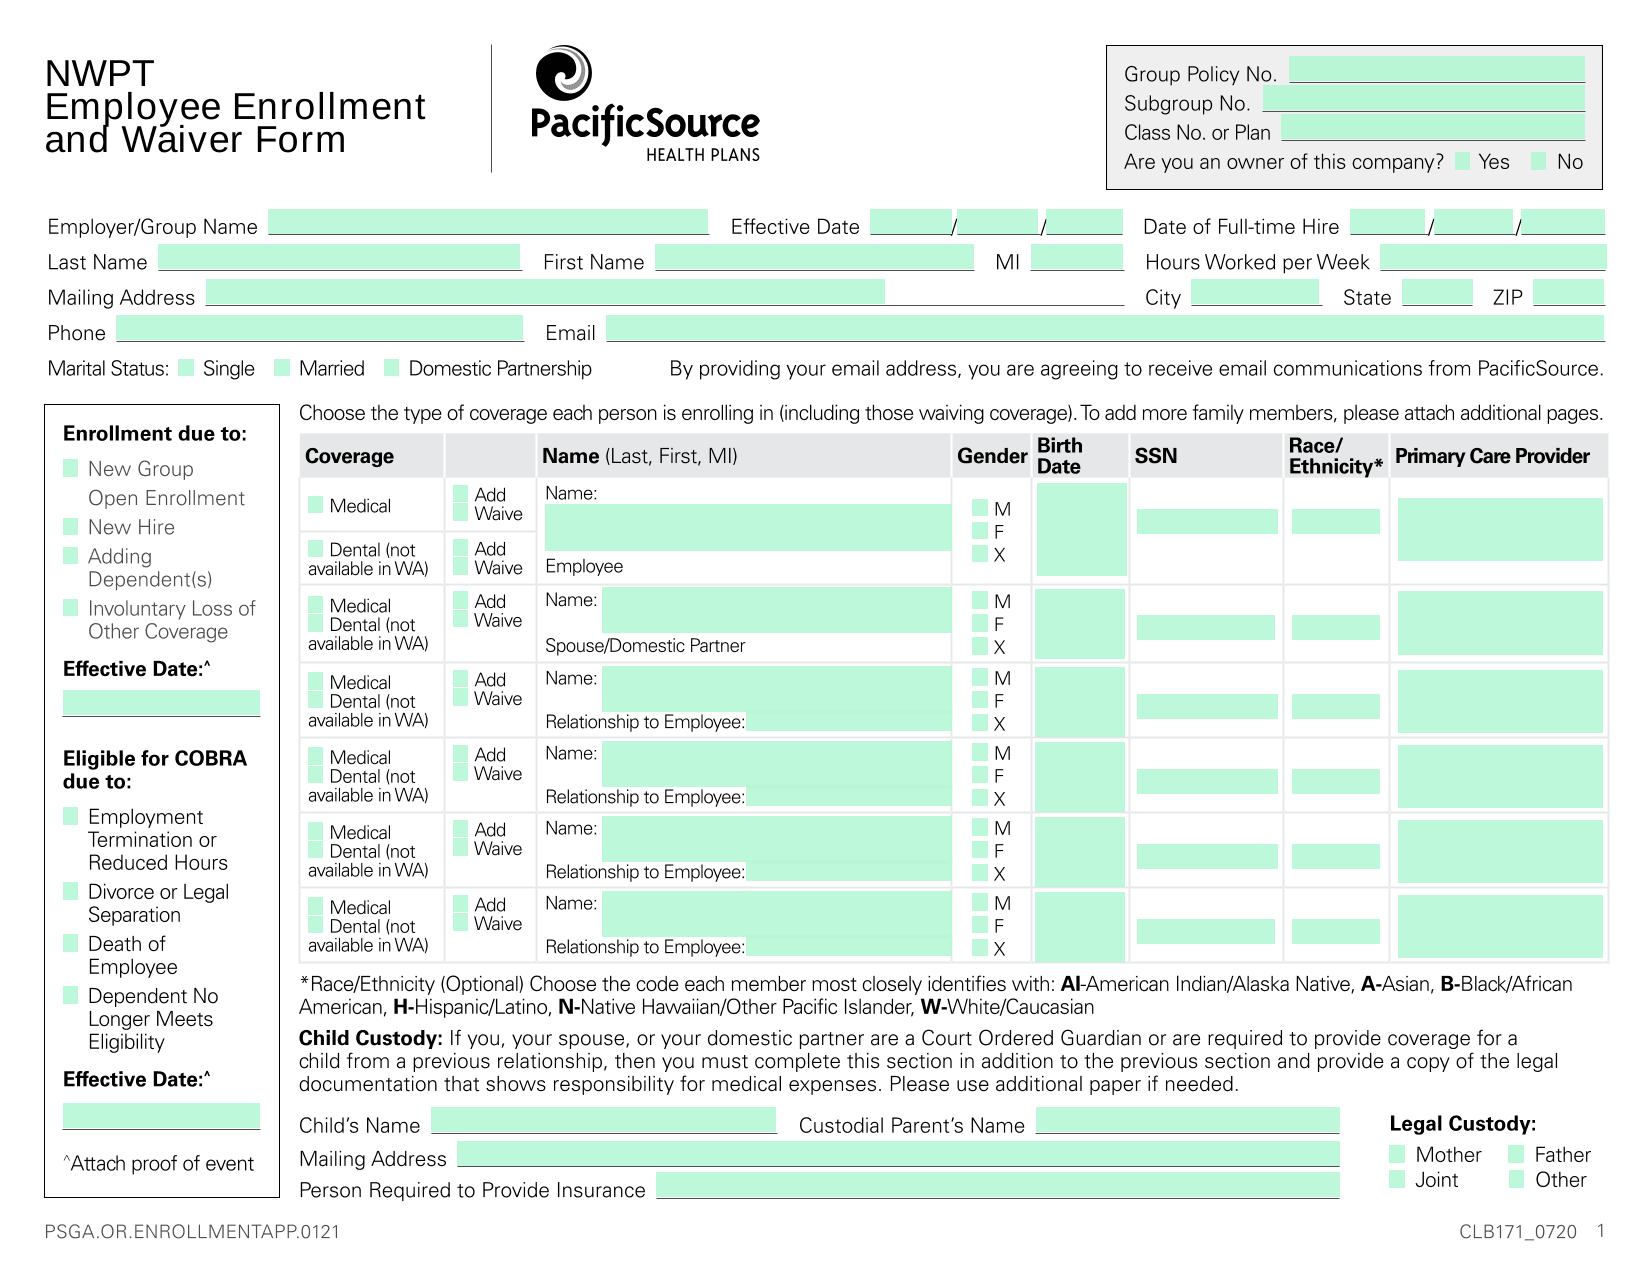Image resolution: width=1649 pixels, height=1275 pixels.
Task: Check Employment Termination or Reduced Hours
Action: point(71,816)
